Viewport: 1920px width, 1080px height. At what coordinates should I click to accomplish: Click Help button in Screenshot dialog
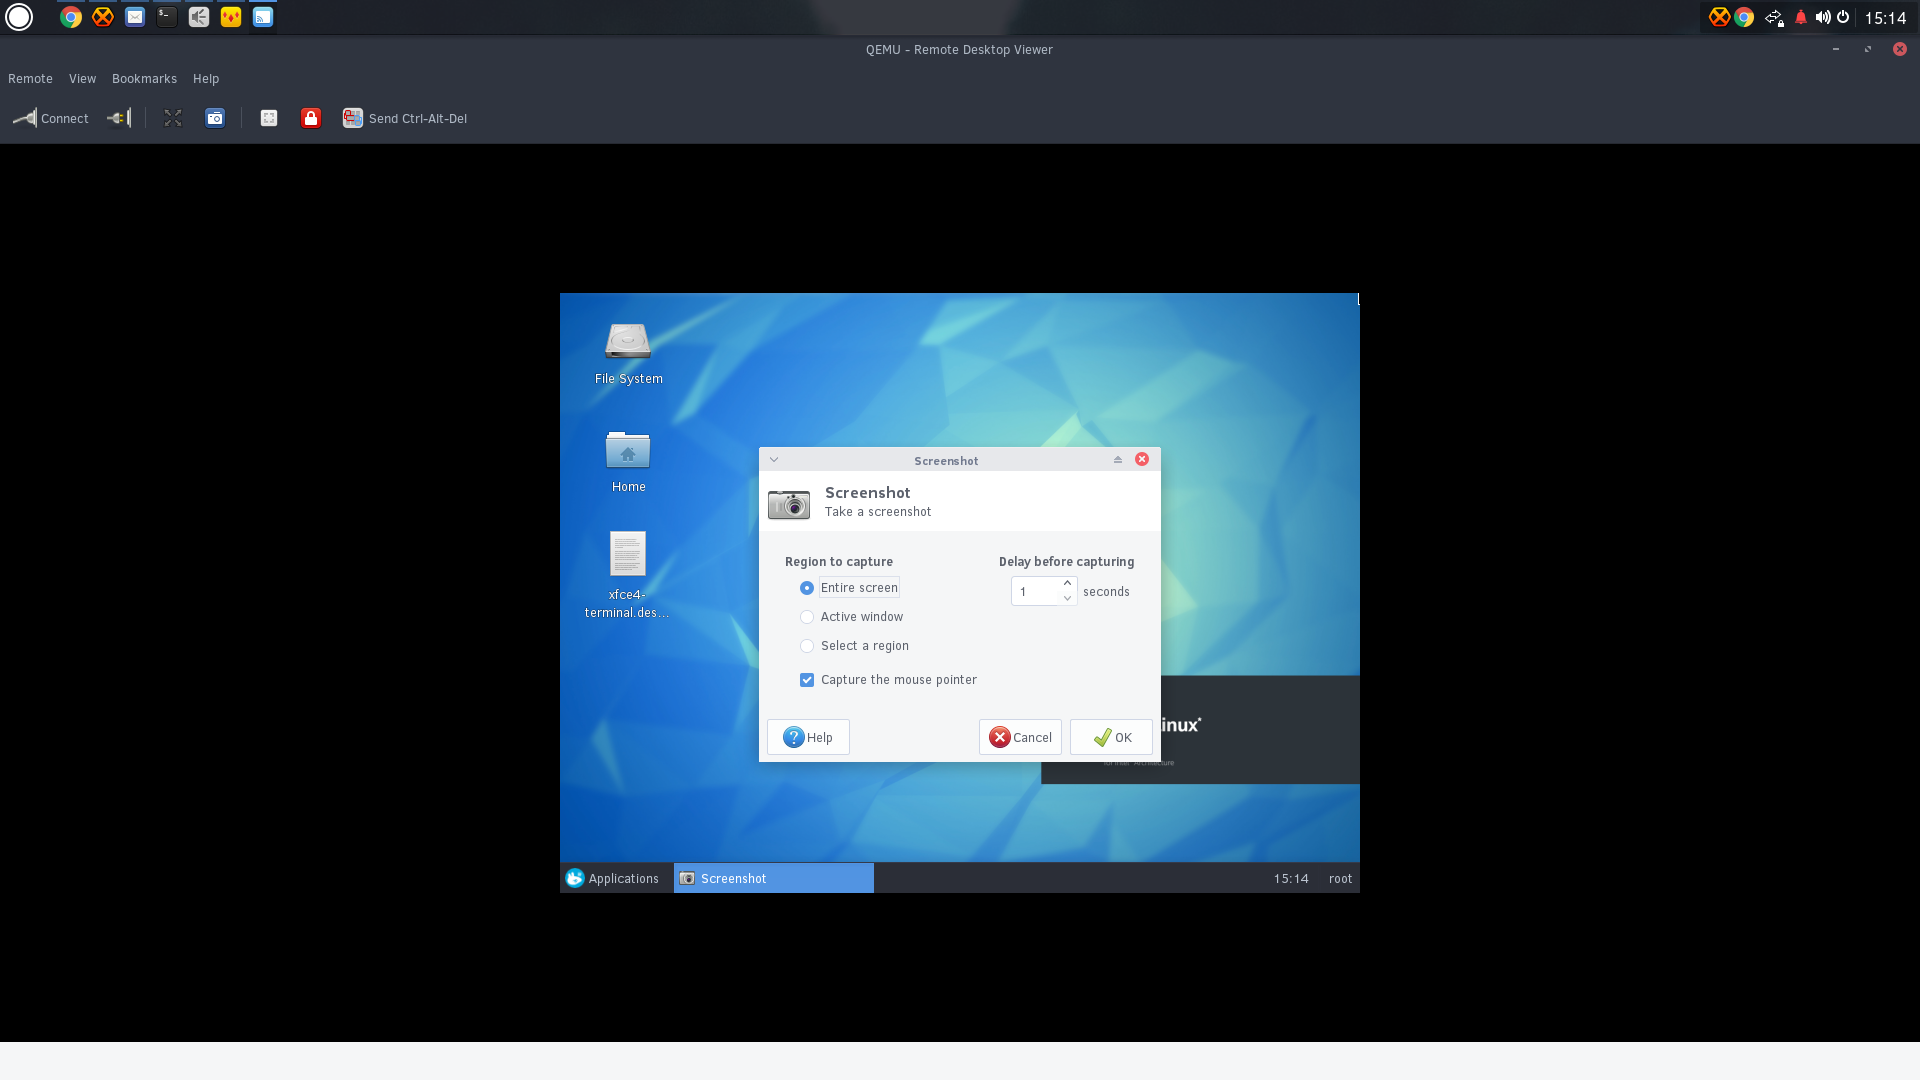808,737
